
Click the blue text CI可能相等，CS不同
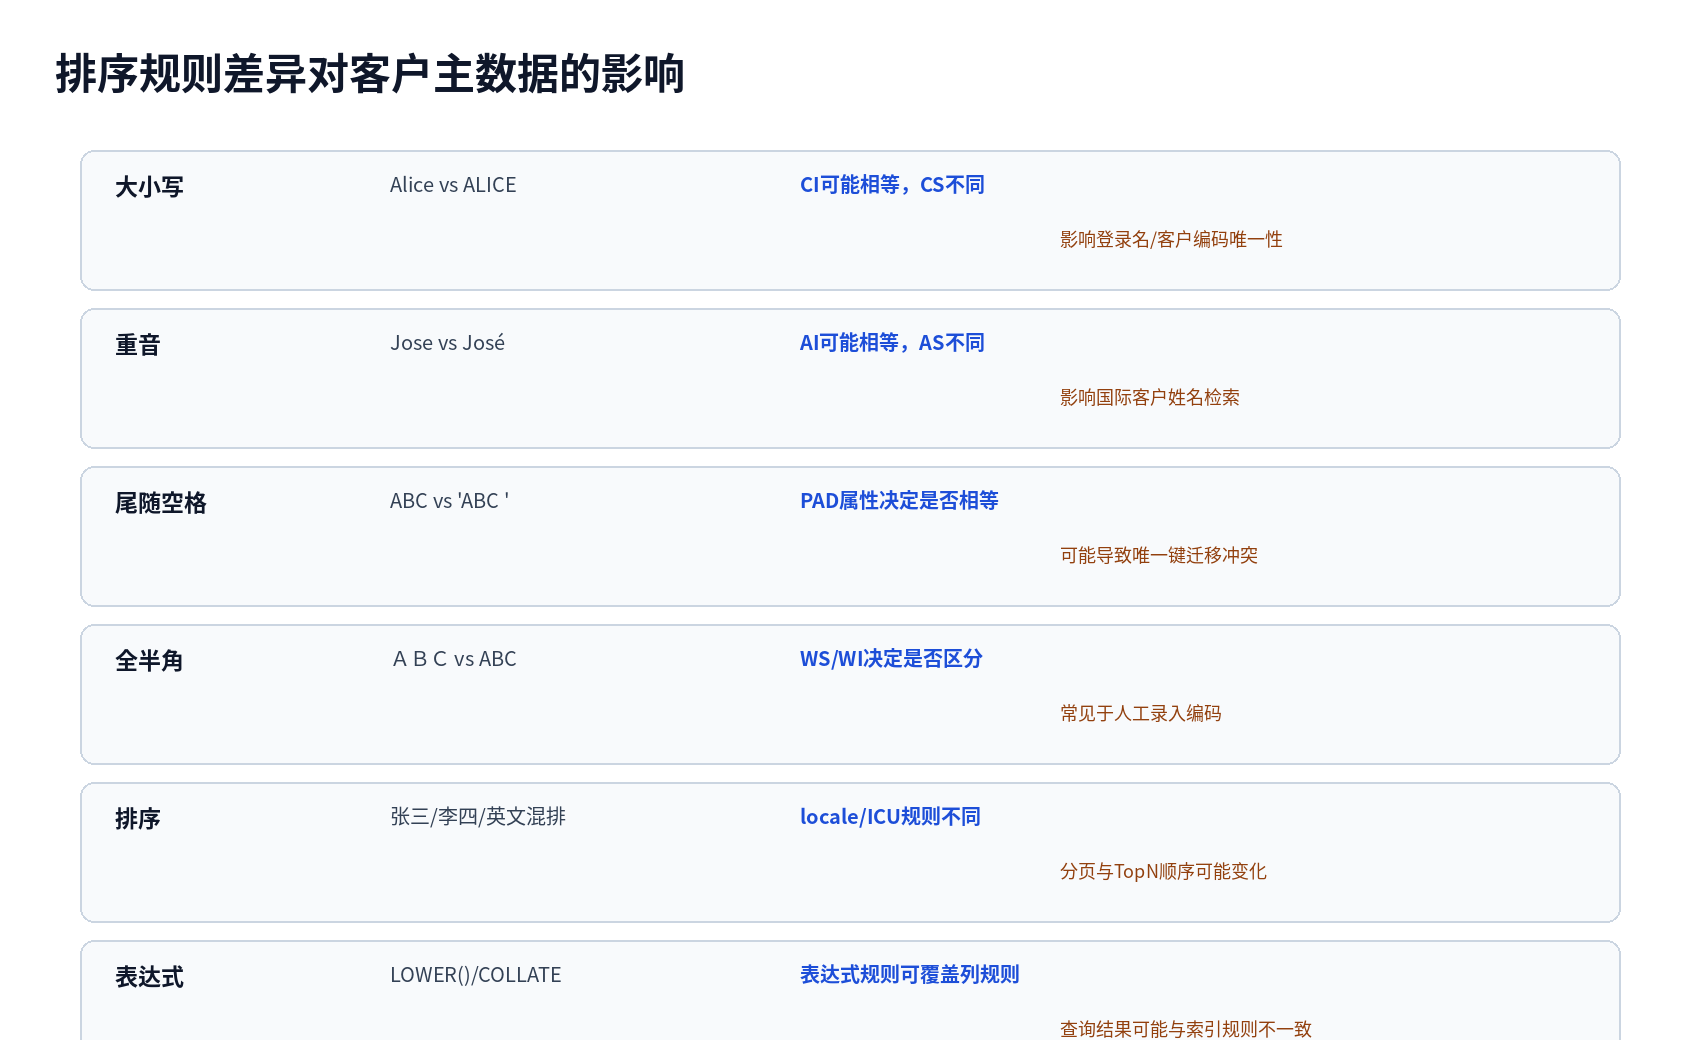(892, 185)
